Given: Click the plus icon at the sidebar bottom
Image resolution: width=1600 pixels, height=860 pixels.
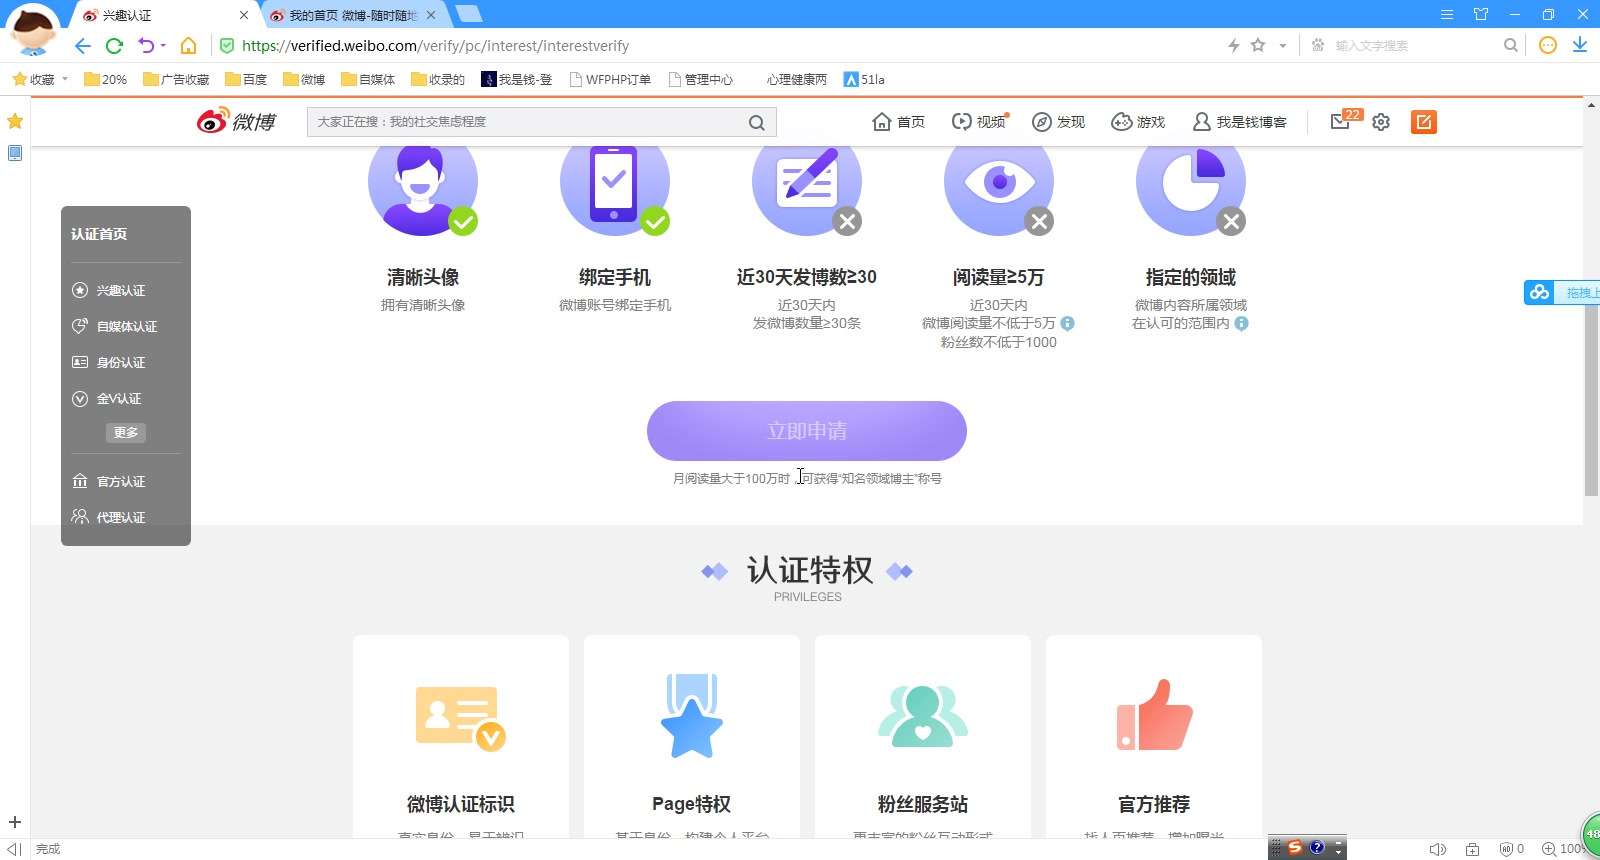Looking at the screenshot, I should [x=15, y=822].
